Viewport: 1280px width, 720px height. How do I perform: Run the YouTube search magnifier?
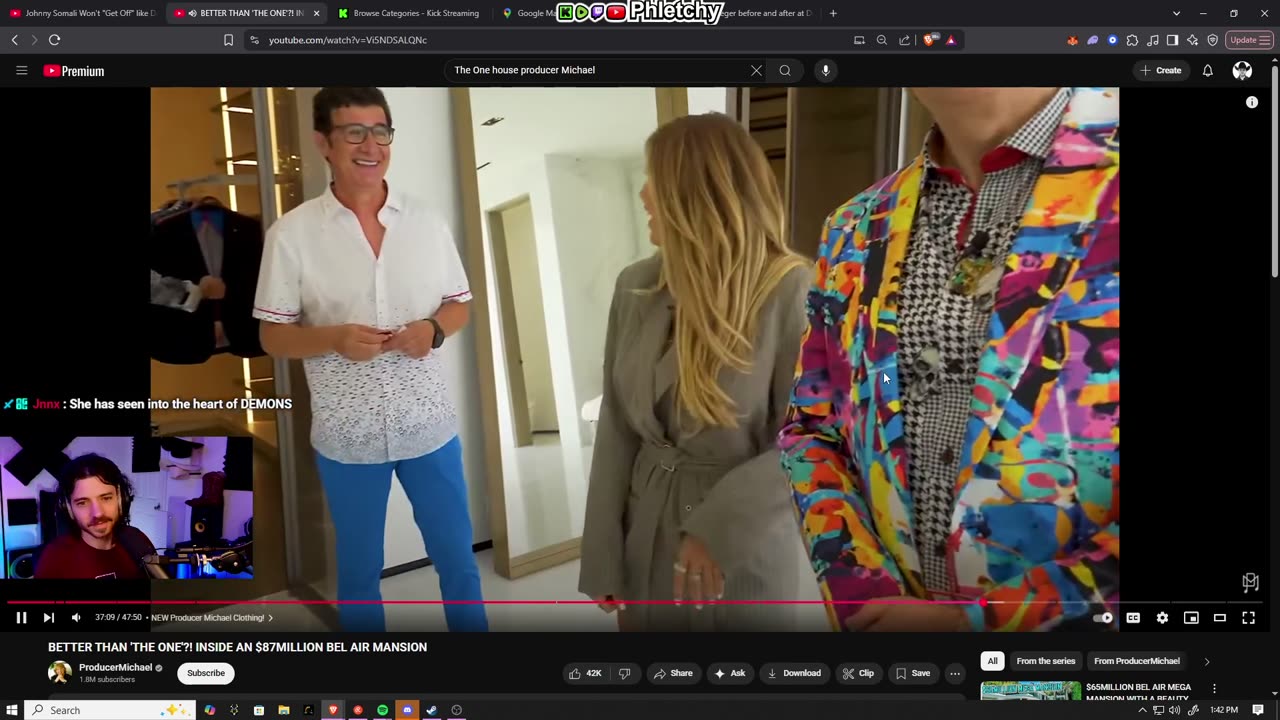(785, 70)
